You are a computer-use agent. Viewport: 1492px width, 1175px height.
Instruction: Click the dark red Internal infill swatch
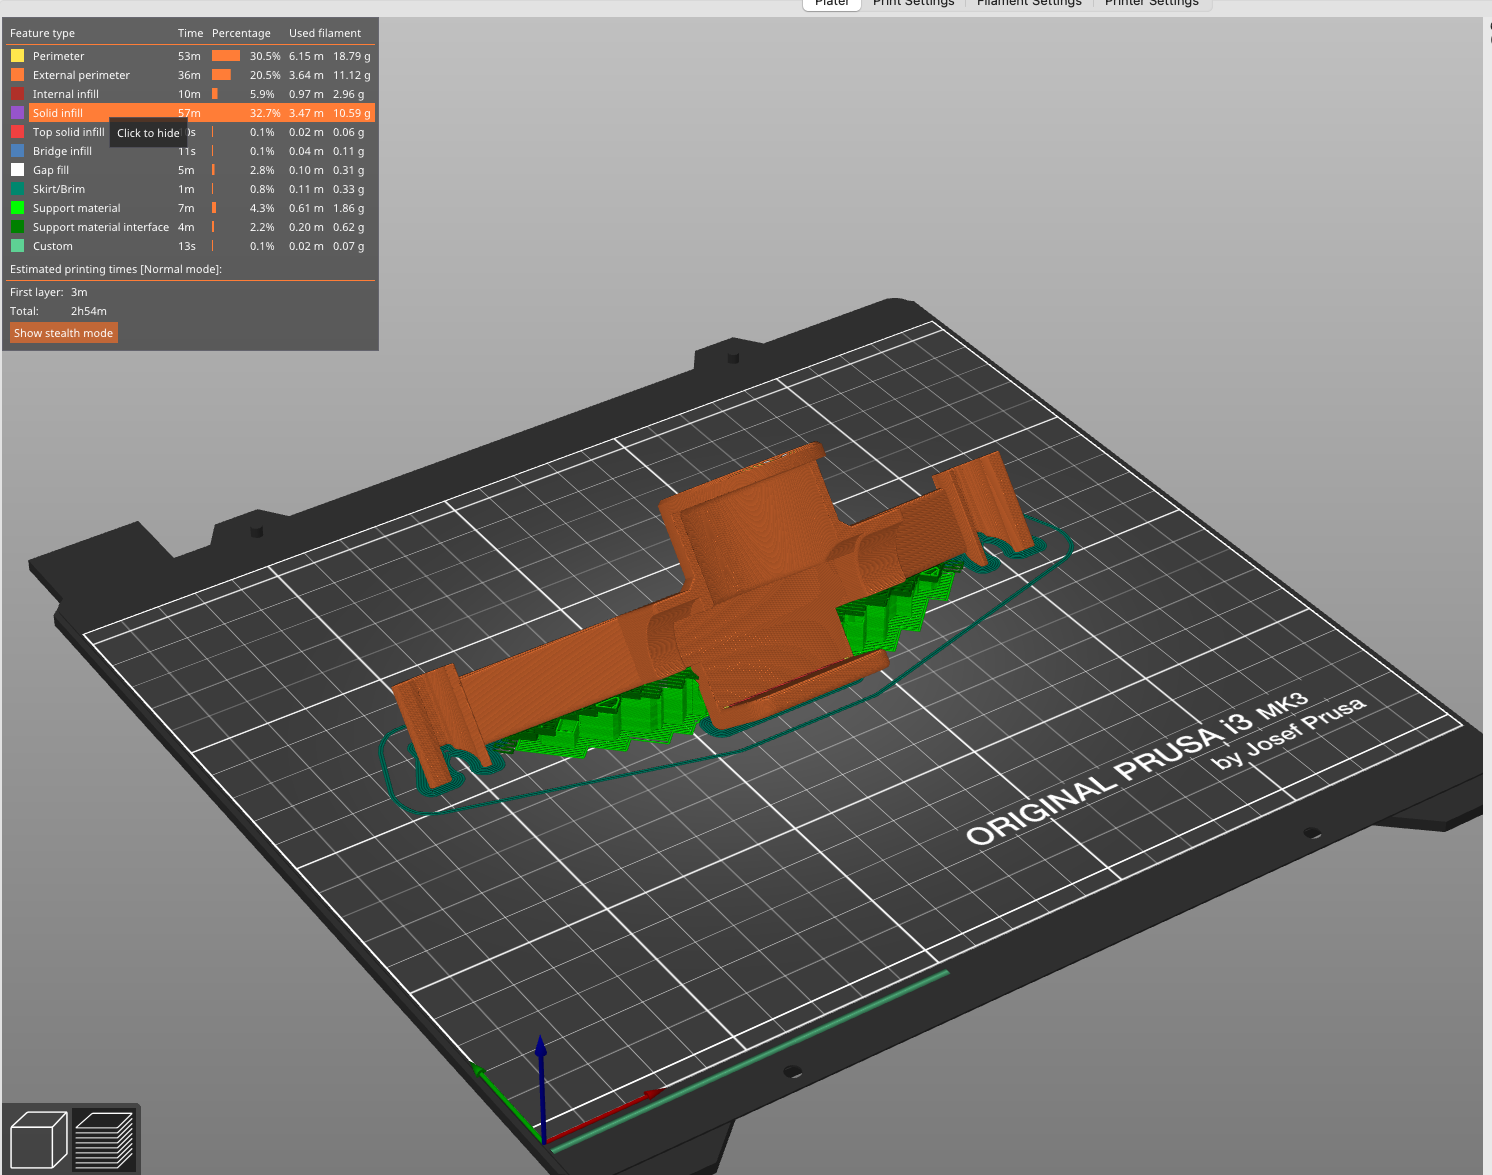[x=17, y=94]
